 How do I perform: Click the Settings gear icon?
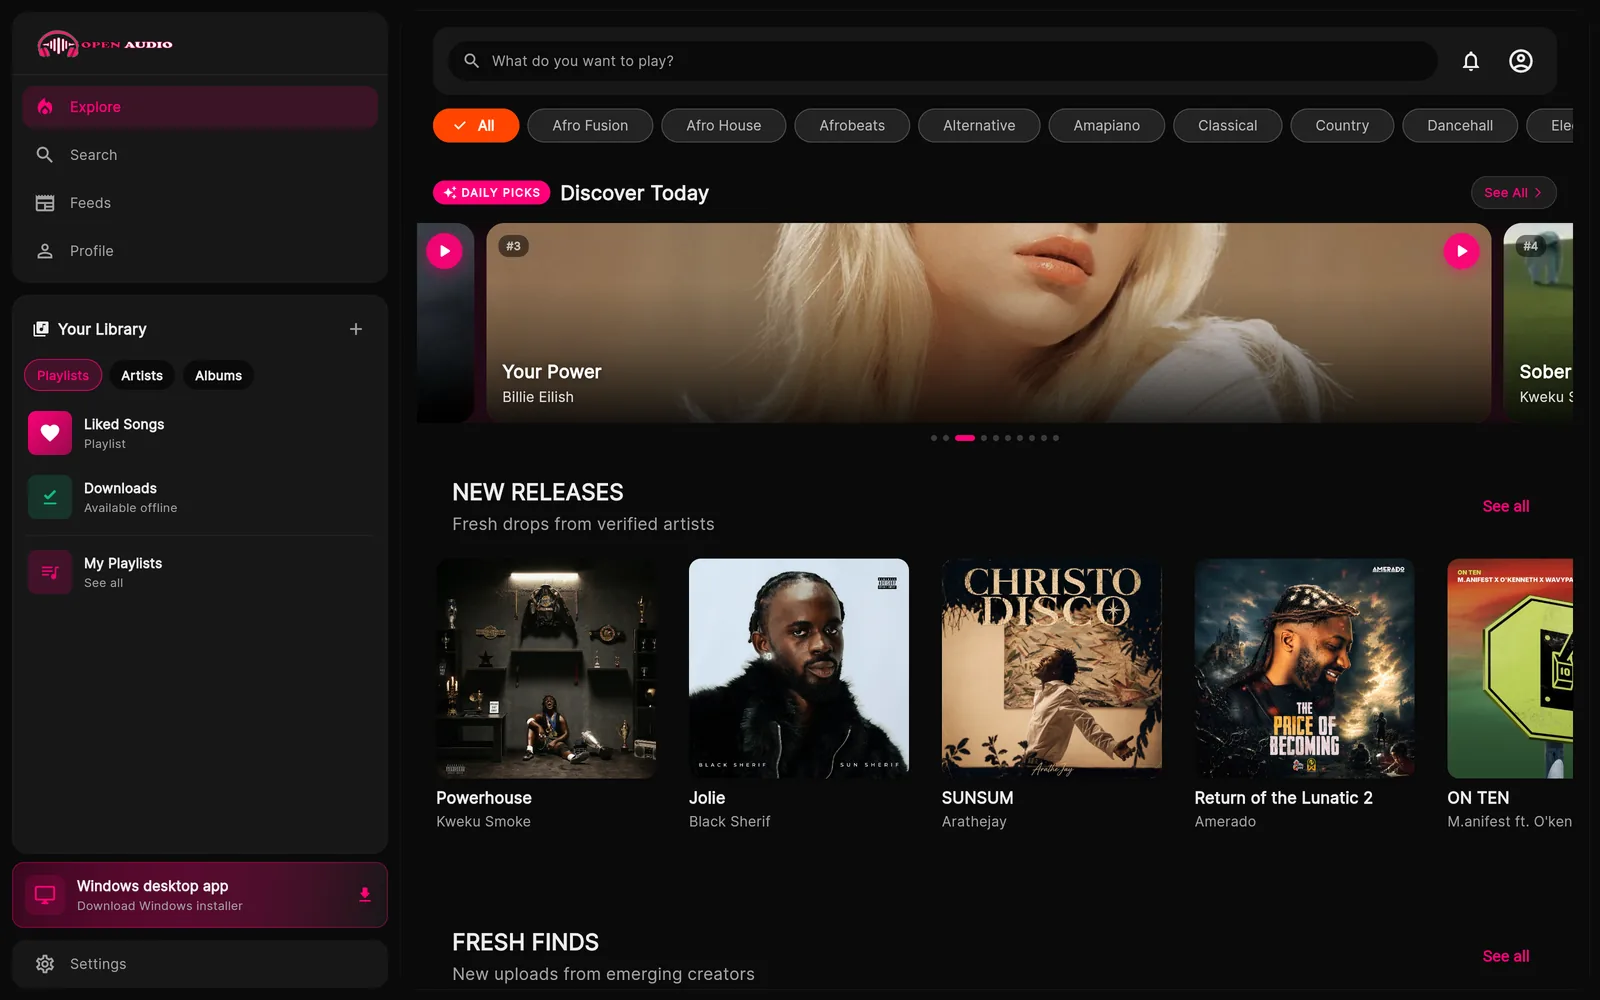tap(45, 964)
